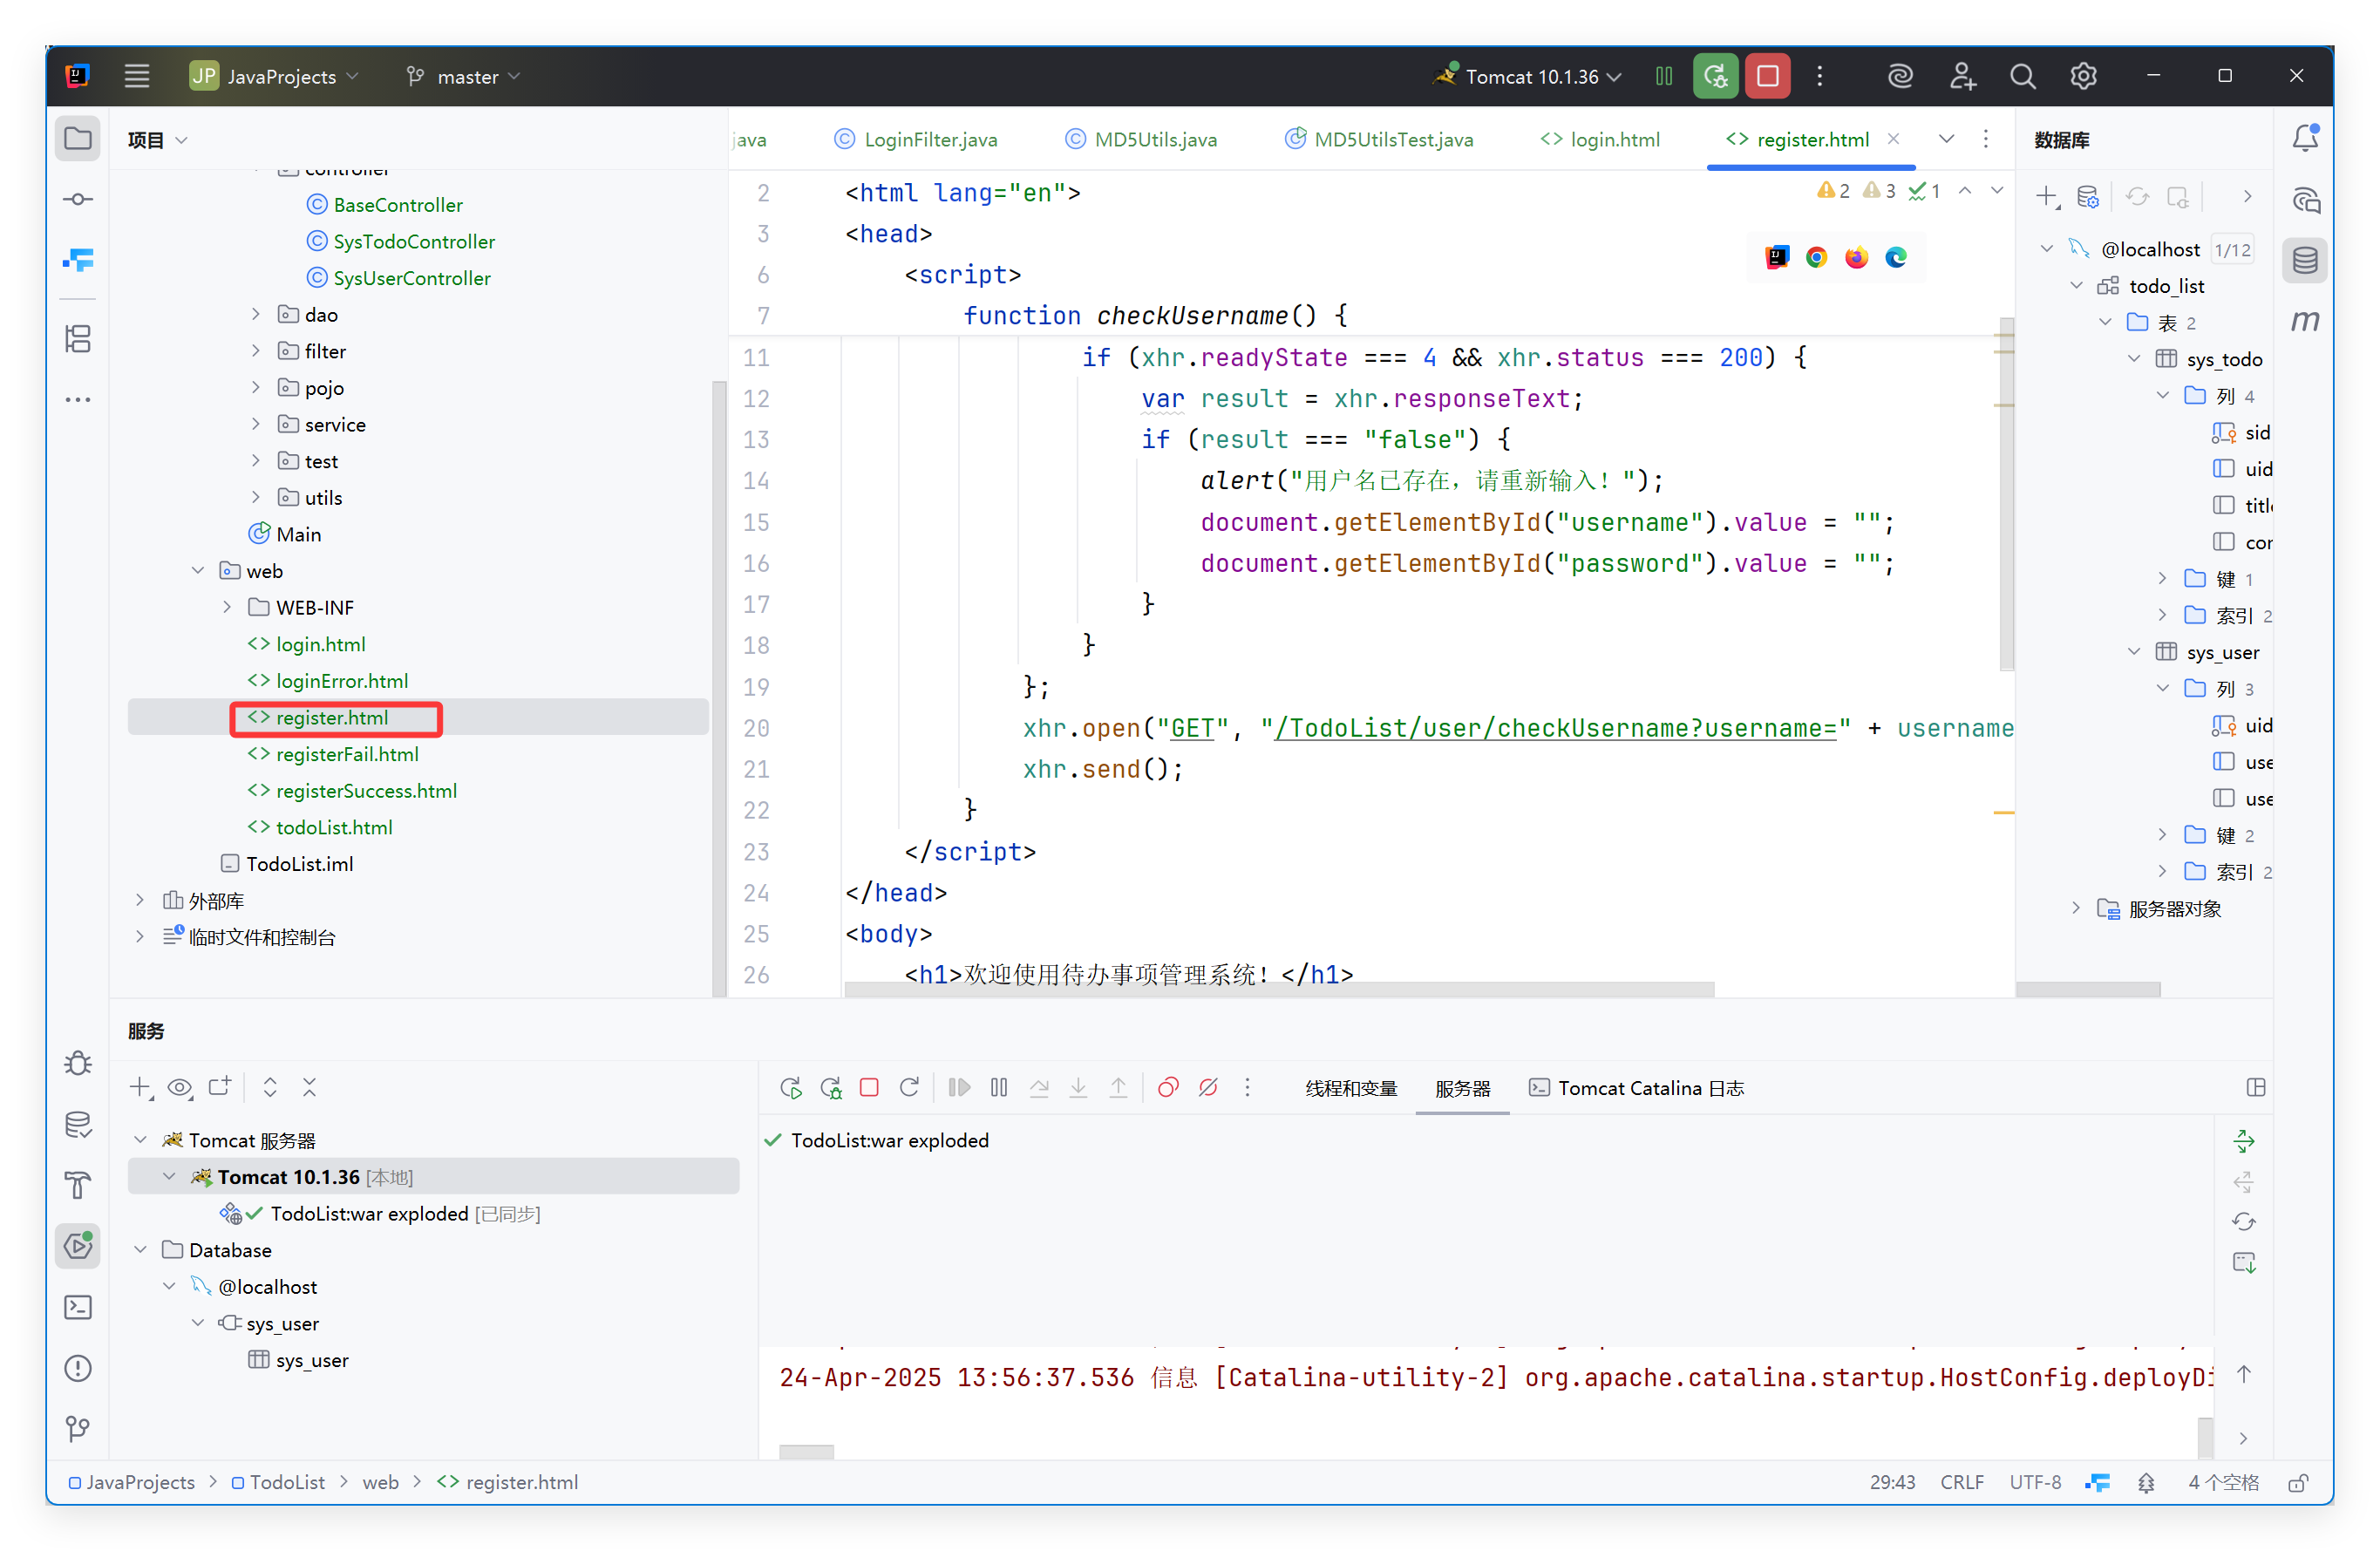Open the Terminal tool window
This screenshot has height=1551, width=2380.
coord(78,1307)
